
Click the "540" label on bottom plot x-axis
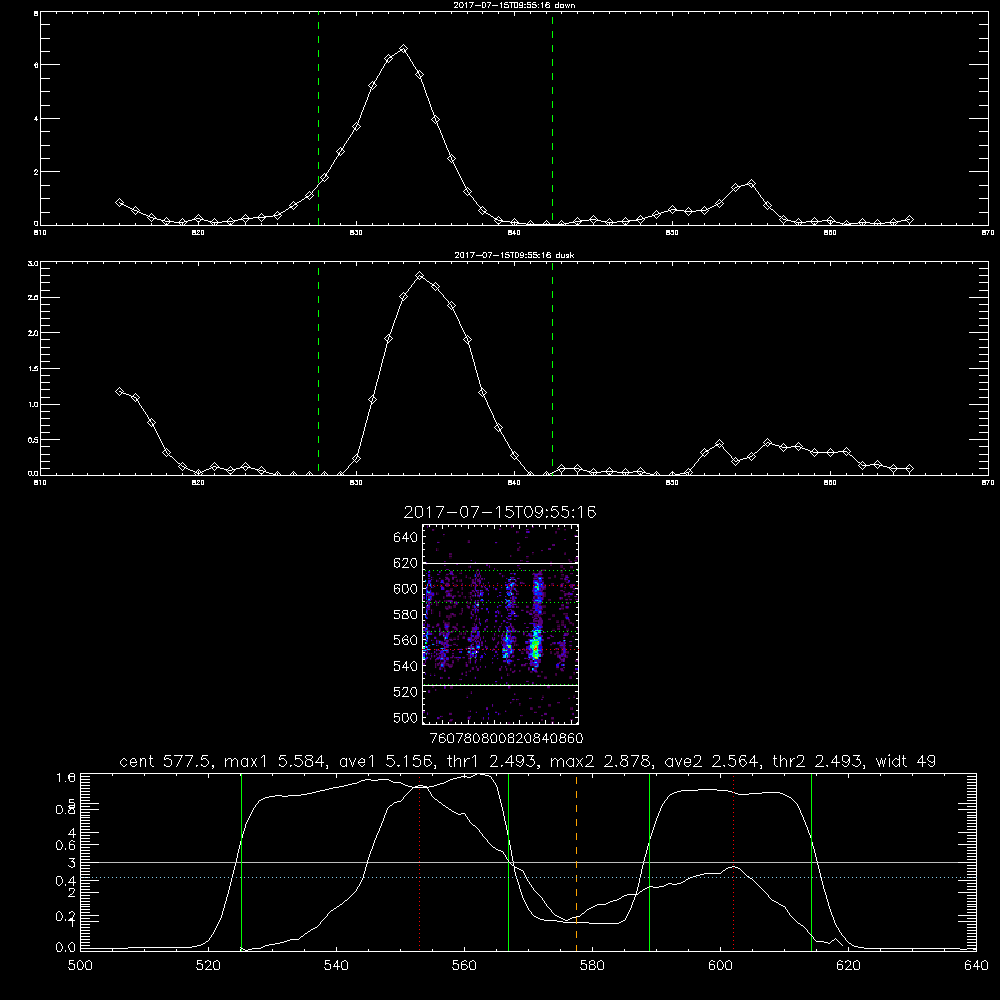[x=336, y=966]
